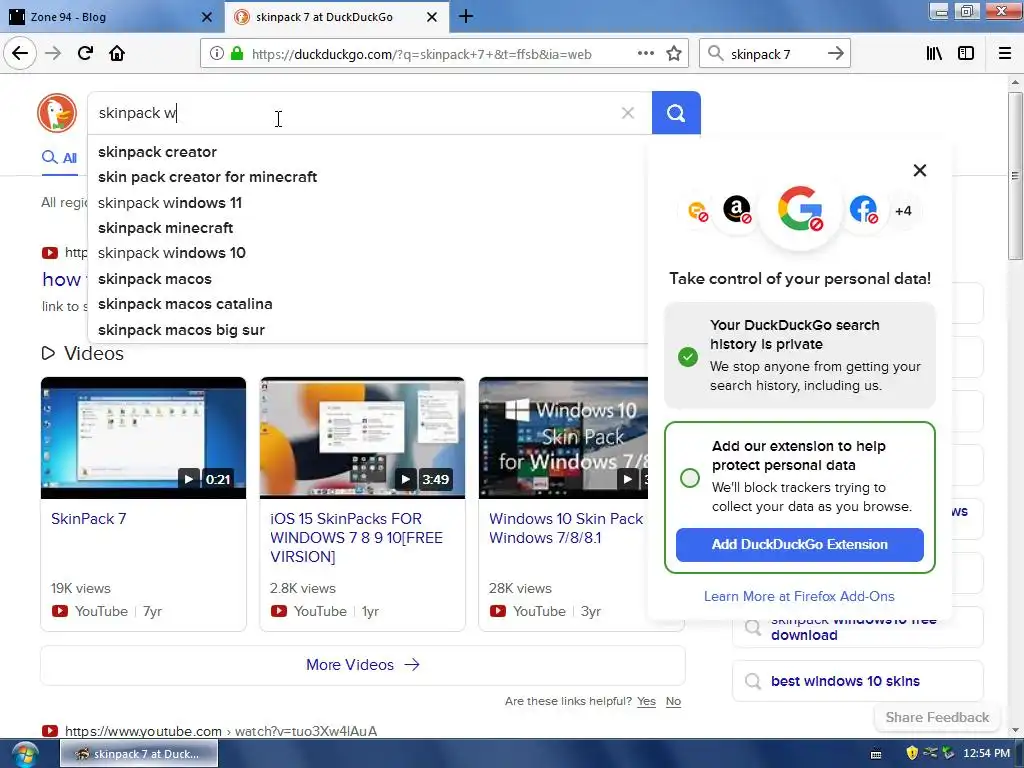Open page actions three-dot menu
1024x768 pixels.
click(x=645, y=54)
